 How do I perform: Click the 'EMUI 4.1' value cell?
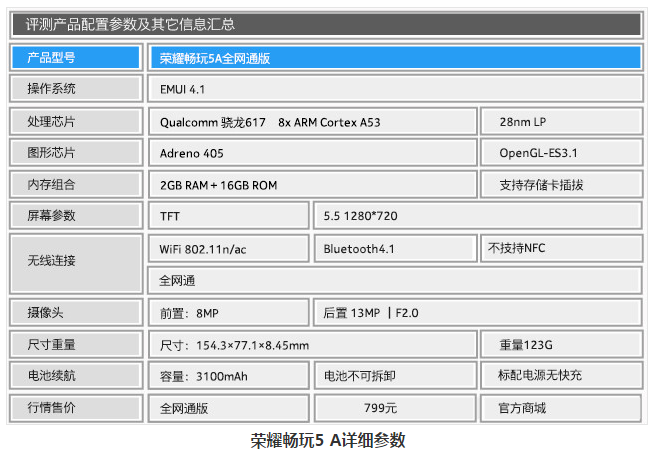(395, 89)
